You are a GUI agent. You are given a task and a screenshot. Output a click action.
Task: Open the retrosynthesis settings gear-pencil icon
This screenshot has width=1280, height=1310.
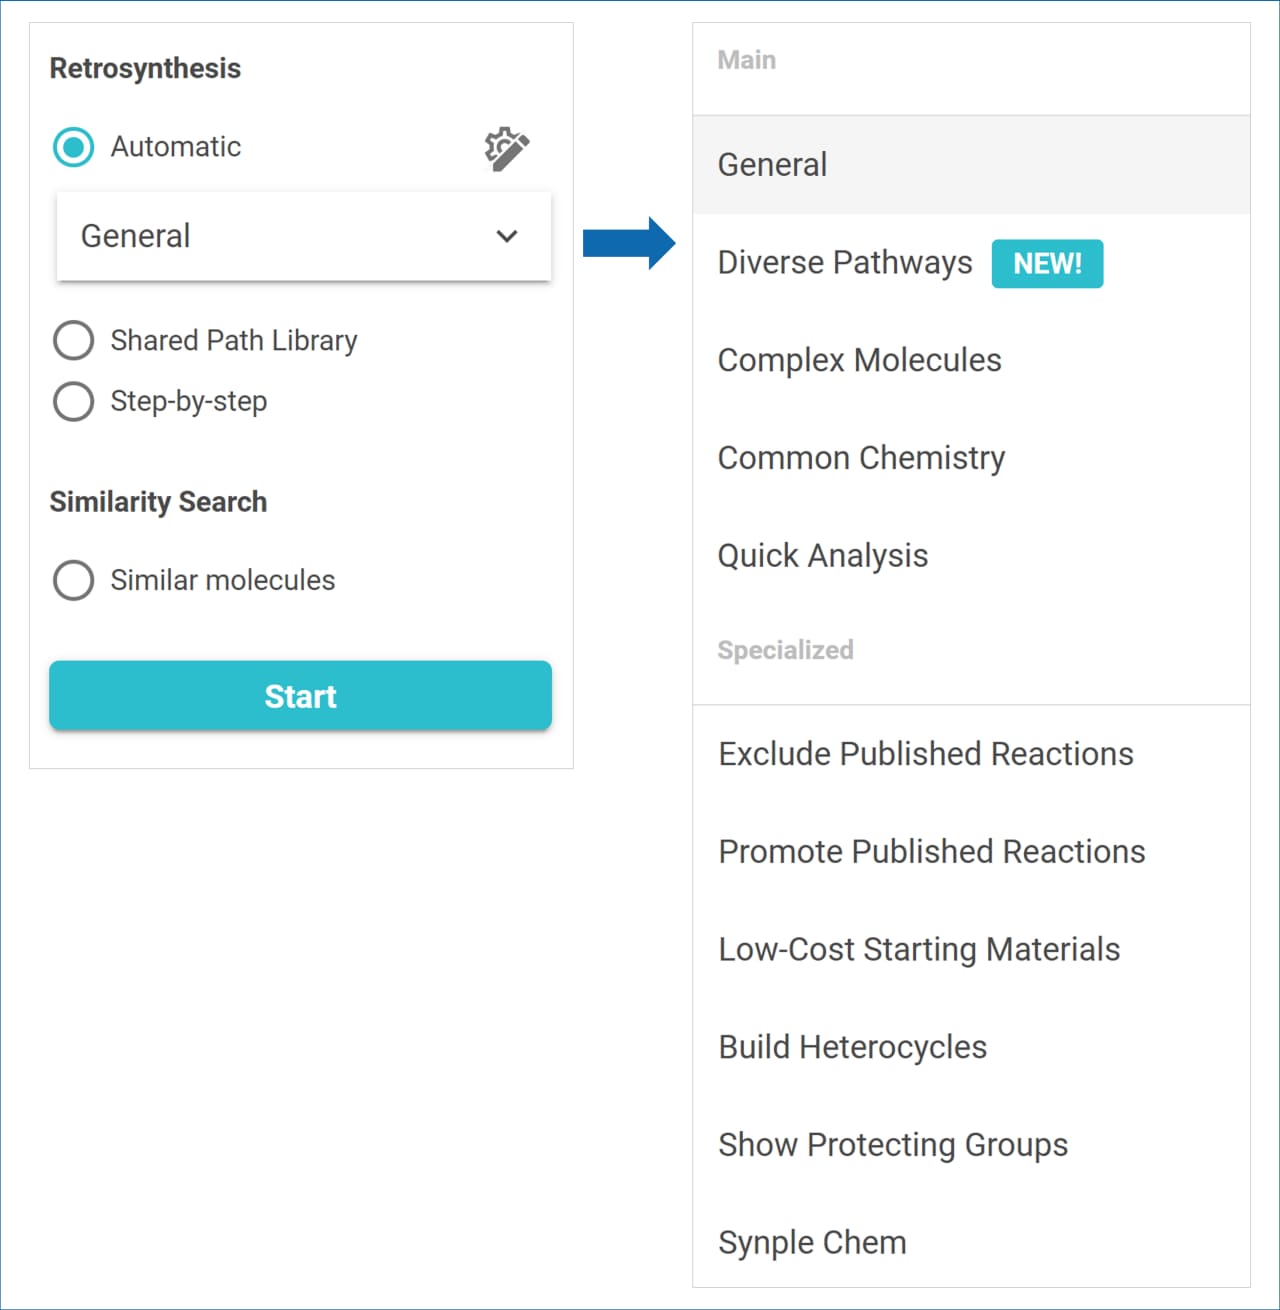coord(507,149)
